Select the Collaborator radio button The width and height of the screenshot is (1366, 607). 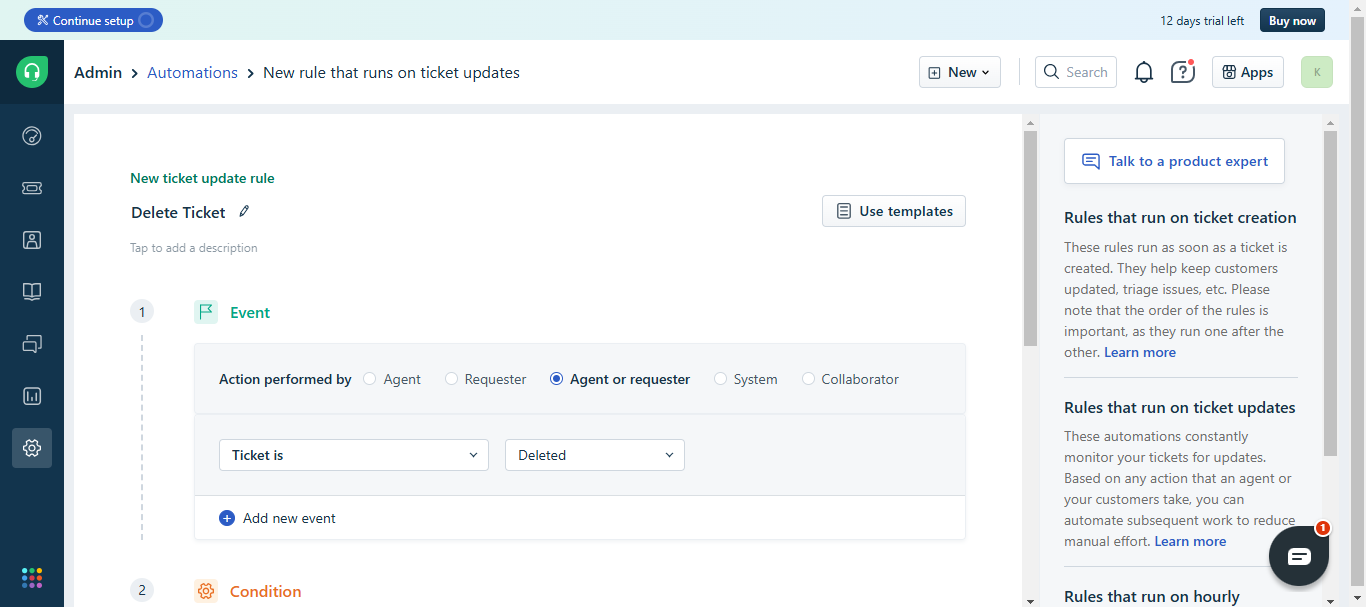coord(809,379)
